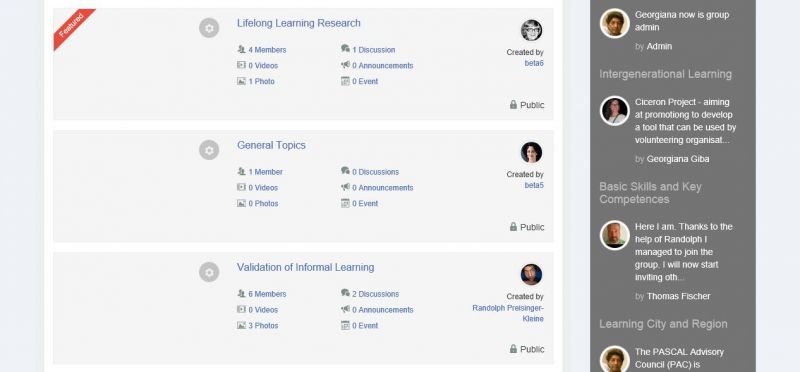The image size is (800, 372).
Task: Click Georgiana Giba author name
Action: [x=678, y=159]
